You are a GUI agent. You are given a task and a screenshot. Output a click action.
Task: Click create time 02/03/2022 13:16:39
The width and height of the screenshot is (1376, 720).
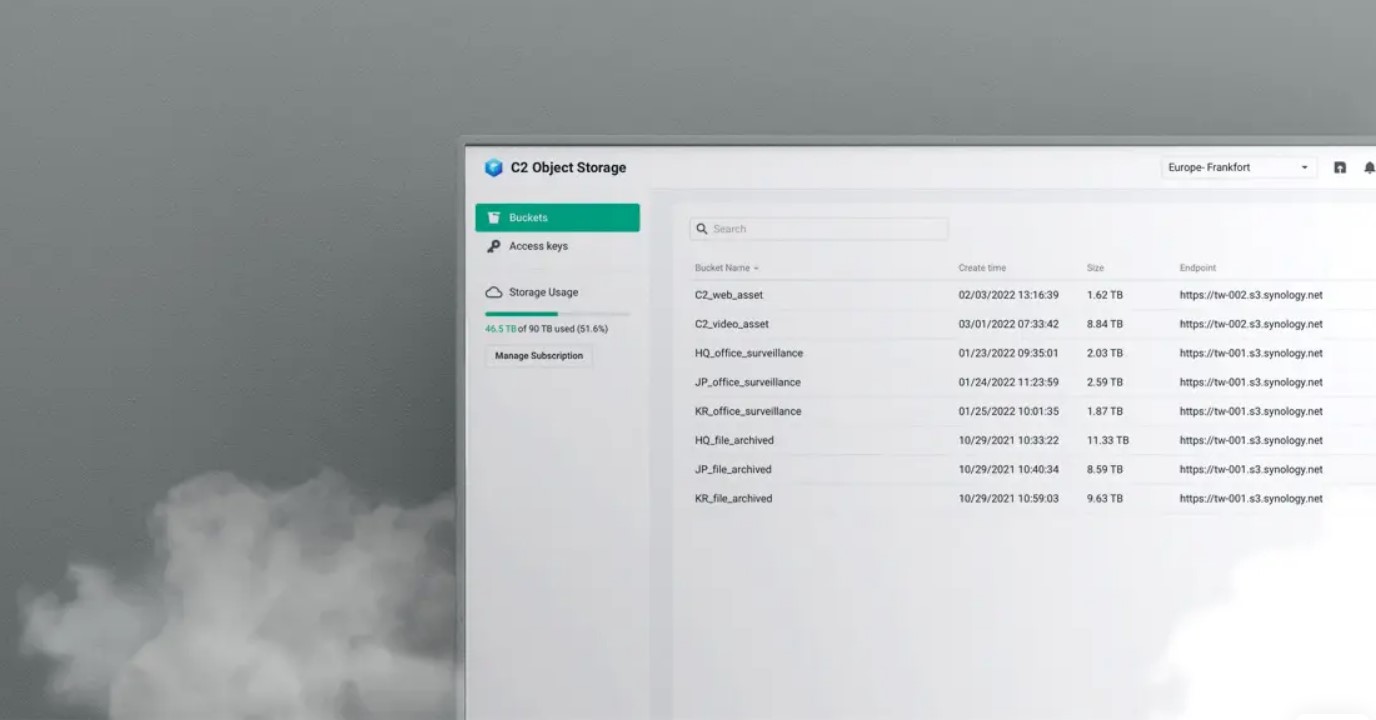pos(1008,295)
